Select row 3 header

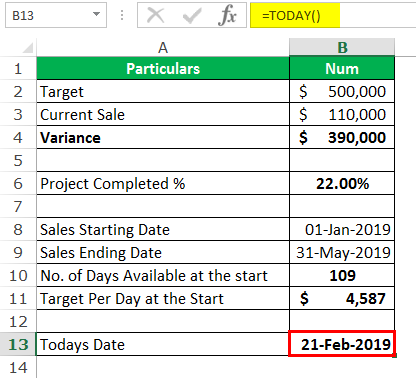tap(18, 114)
